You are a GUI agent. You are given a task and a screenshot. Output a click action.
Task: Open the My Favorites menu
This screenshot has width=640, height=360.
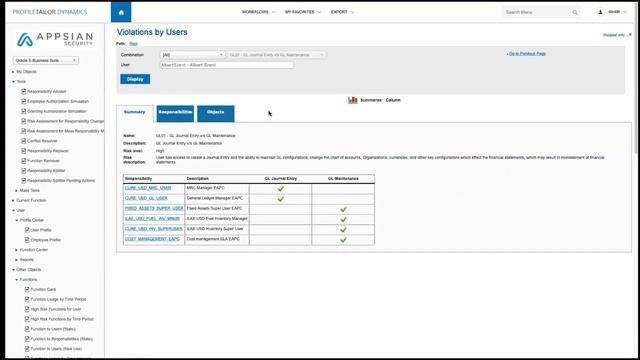303,12
